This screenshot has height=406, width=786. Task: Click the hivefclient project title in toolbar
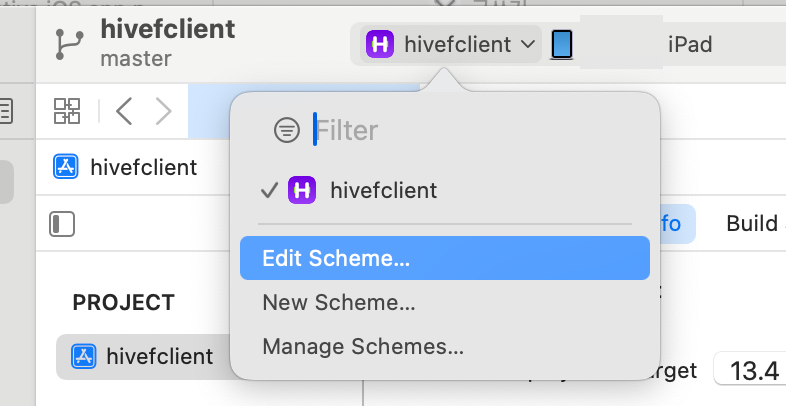point(168,29)
